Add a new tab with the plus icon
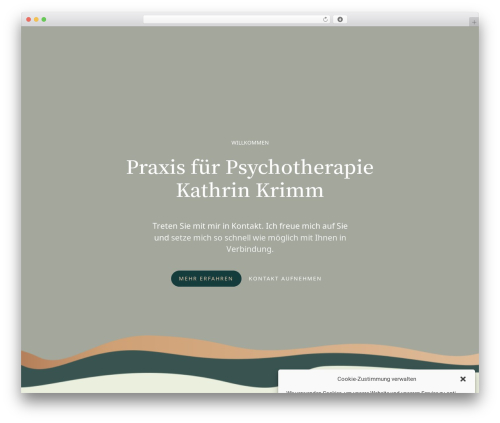The width and height of the screenshot is (500, 423). tap(474, 22)
